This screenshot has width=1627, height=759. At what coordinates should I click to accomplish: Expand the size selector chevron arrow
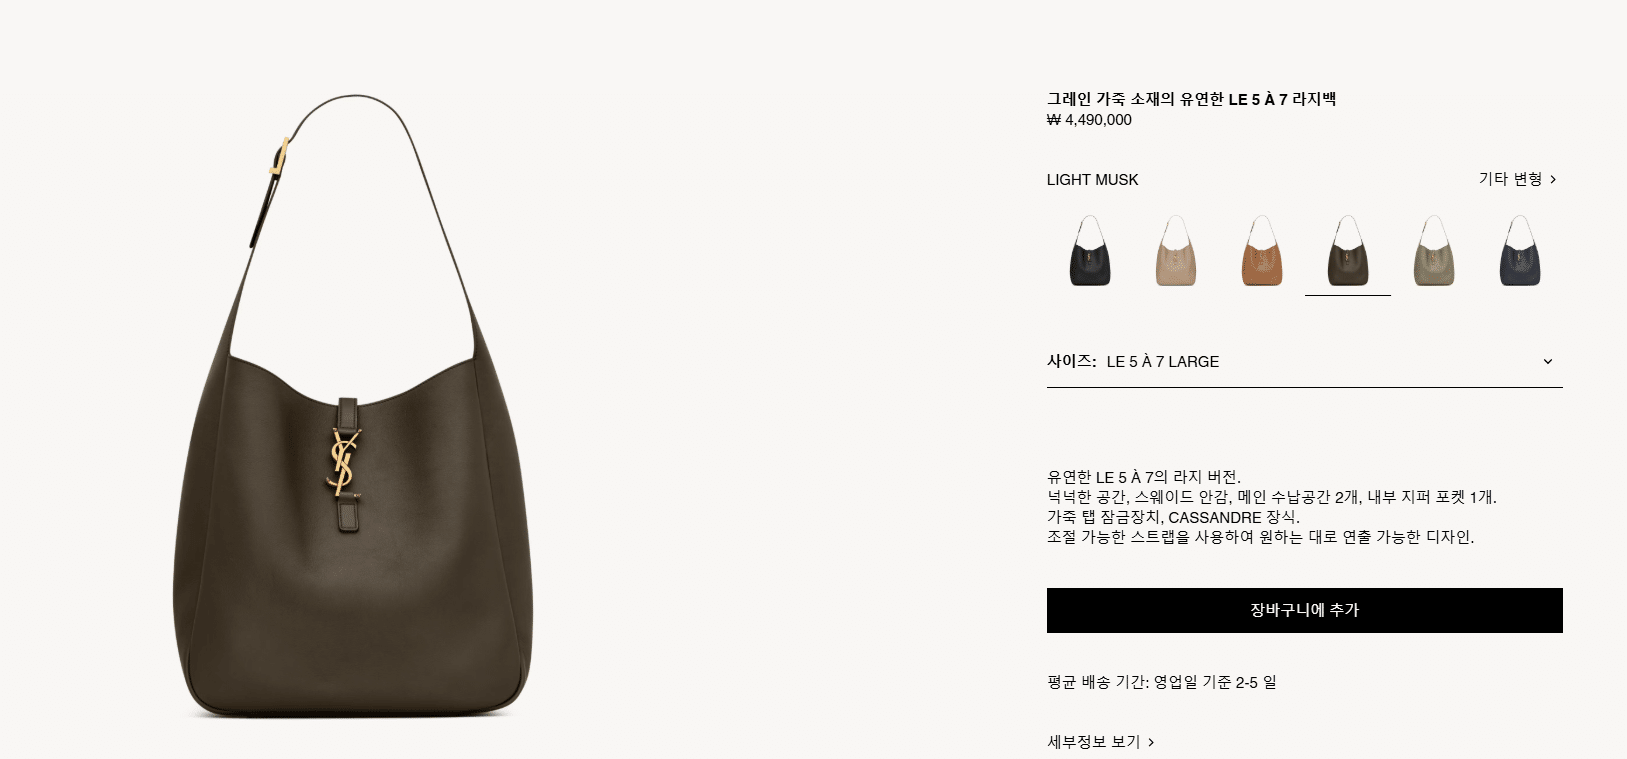pos(1548,362)
